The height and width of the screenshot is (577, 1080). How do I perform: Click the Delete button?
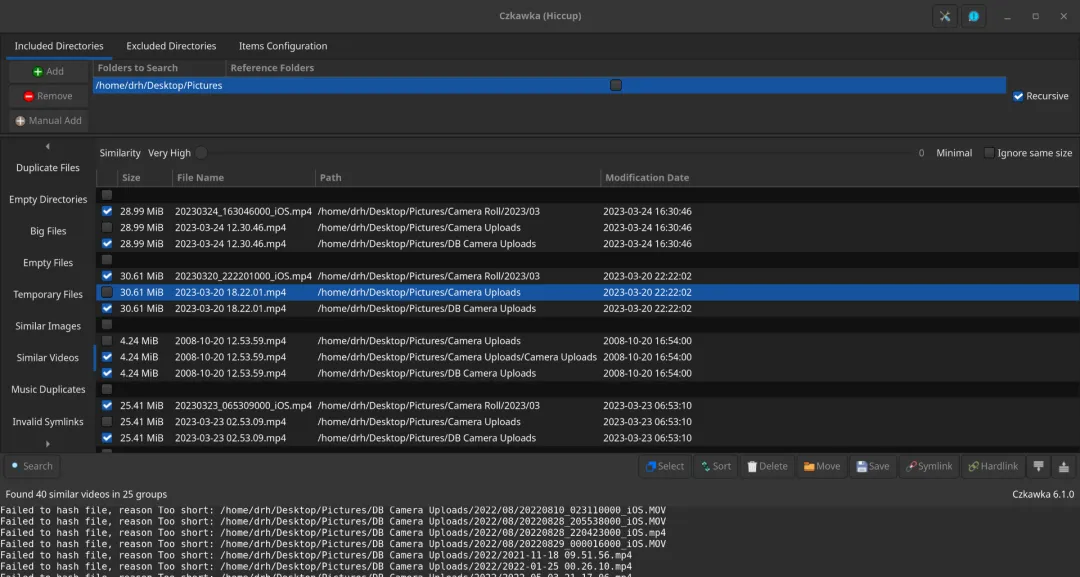tap(767, 466)
